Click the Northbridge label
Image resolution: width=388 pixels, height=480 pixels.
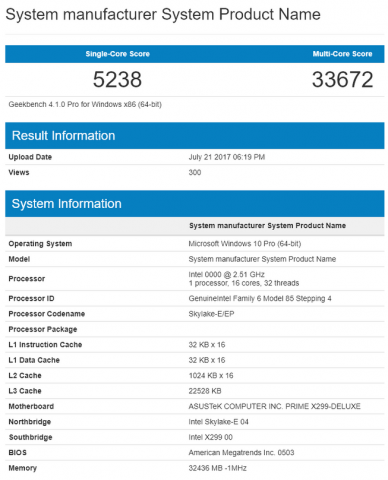[x=30, y=422]
